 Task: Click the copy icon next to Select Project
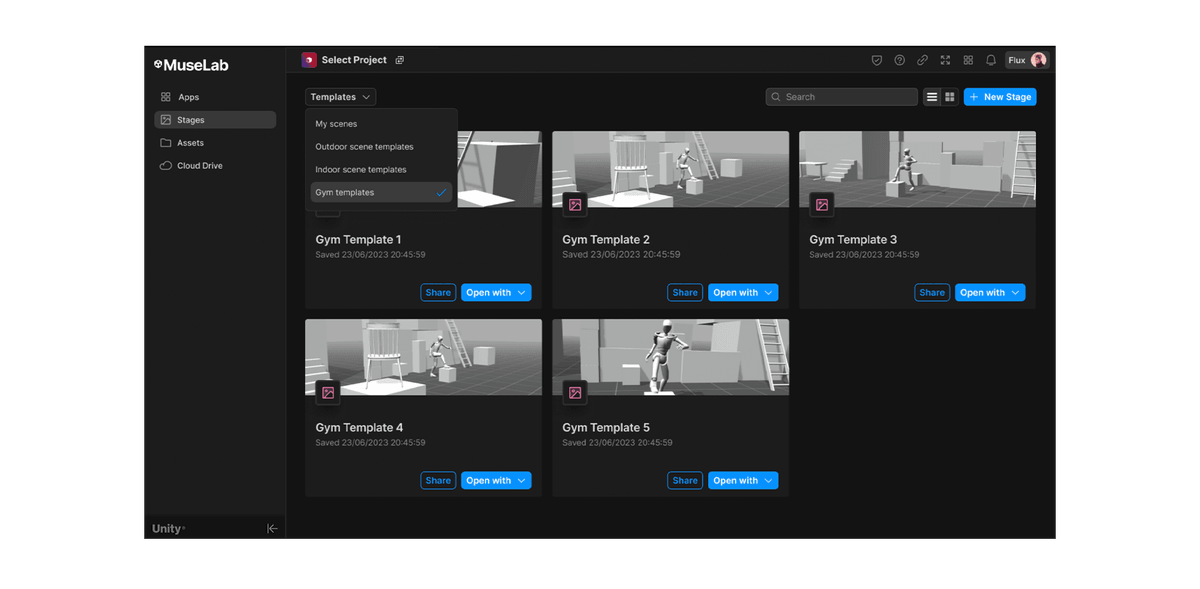400,60
